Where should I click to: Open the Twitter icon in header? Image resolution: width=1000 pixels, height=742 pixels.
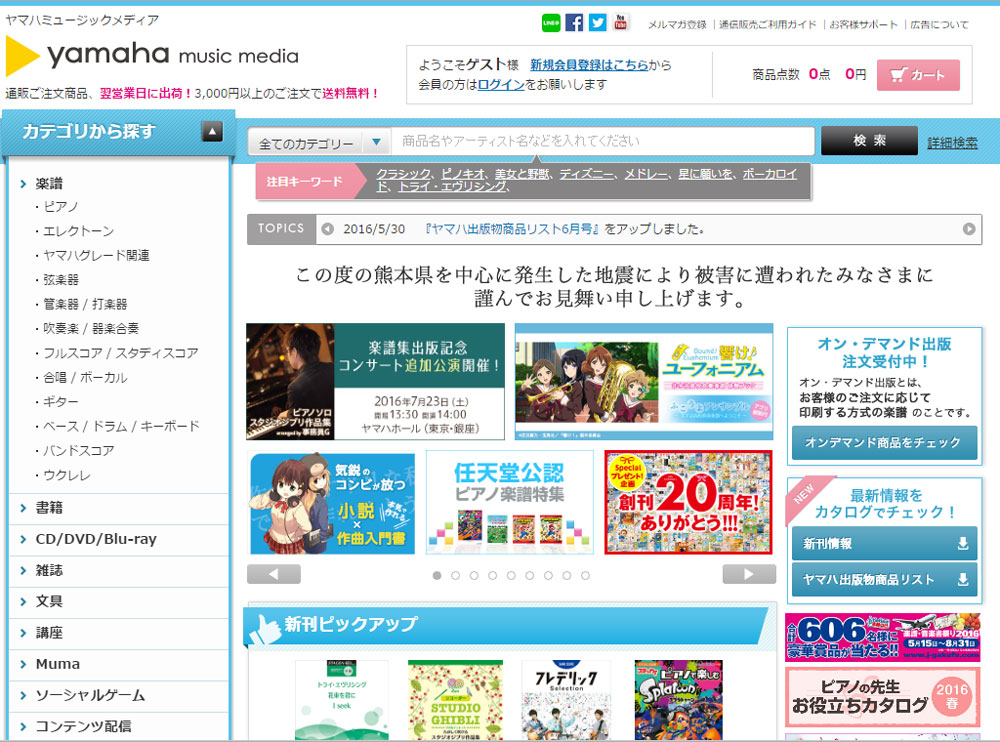[597, 23]
